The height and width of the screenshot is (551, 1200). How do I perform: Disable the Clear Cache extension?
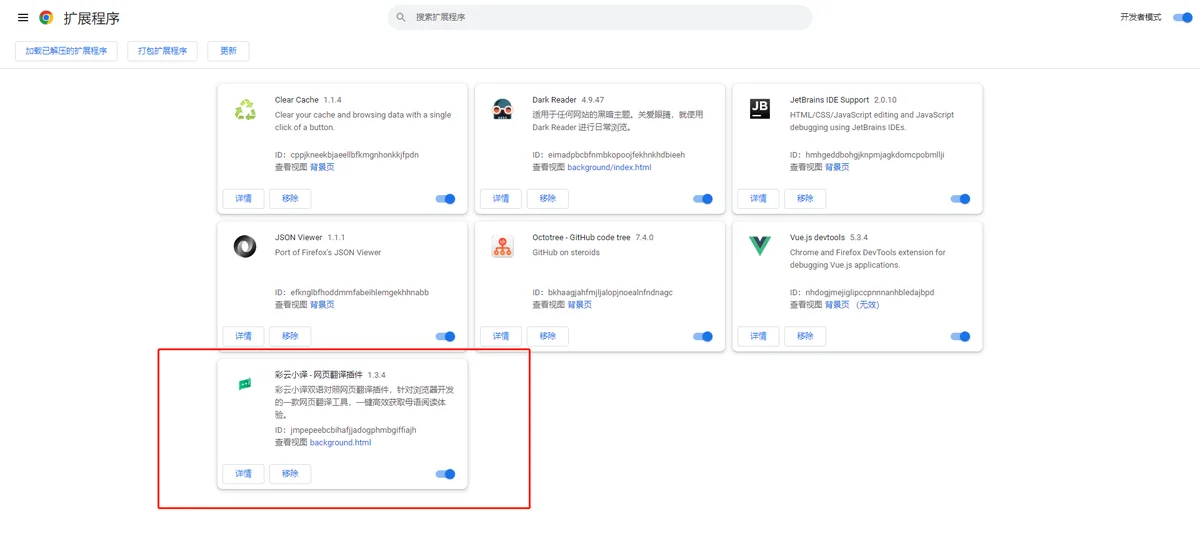446,199
